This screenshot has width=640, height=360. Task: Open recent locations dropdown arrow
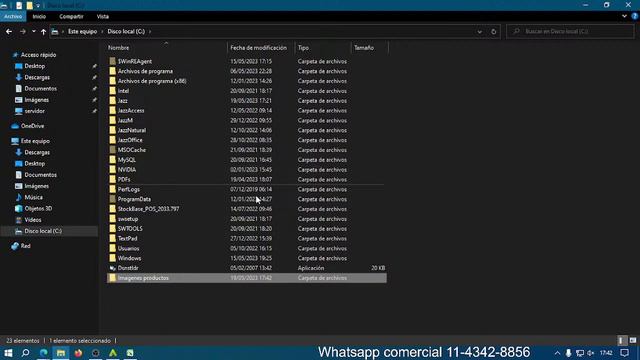(x=33, y=31)
